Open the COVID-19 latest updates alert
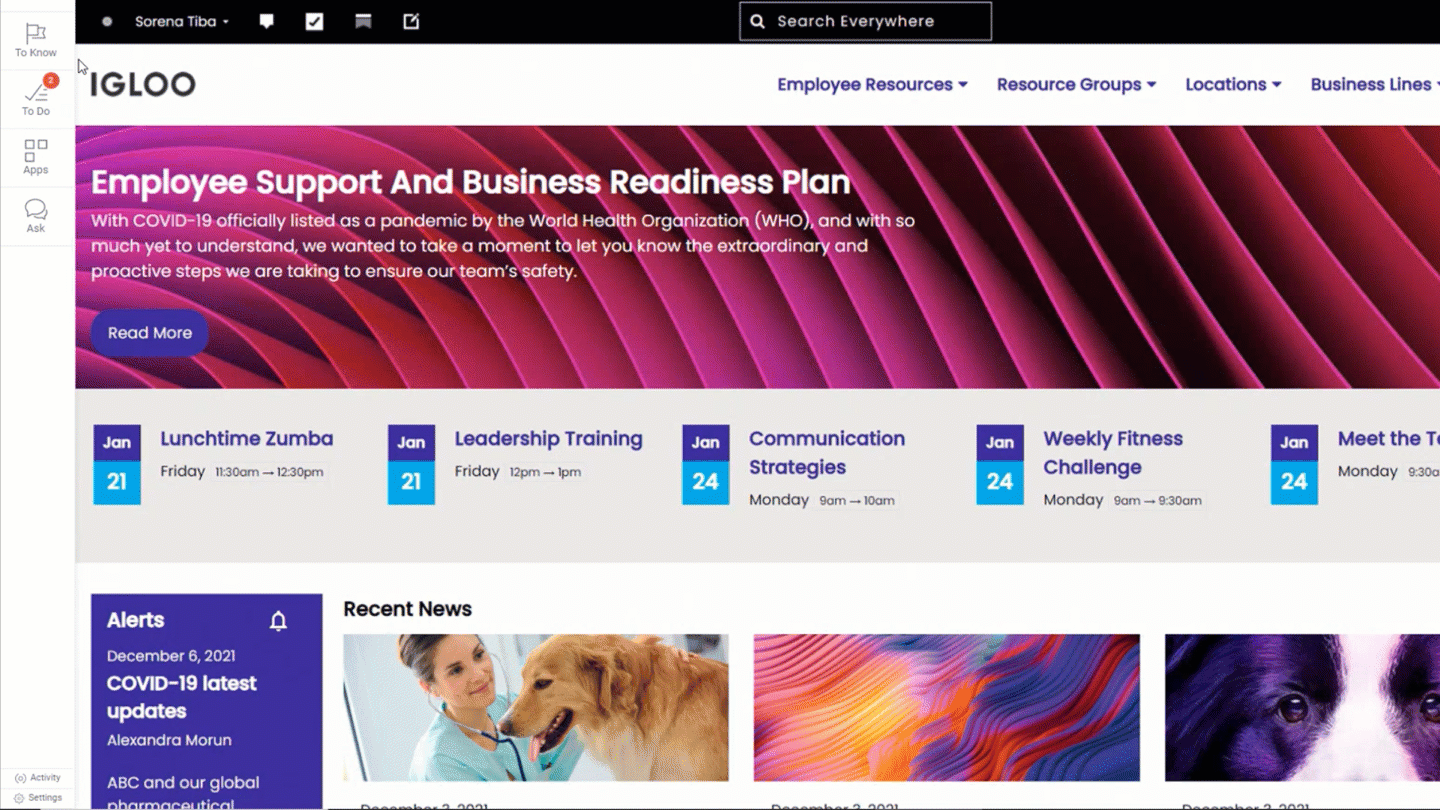This screenshot has width=1440, height=810. click(181, 697)
